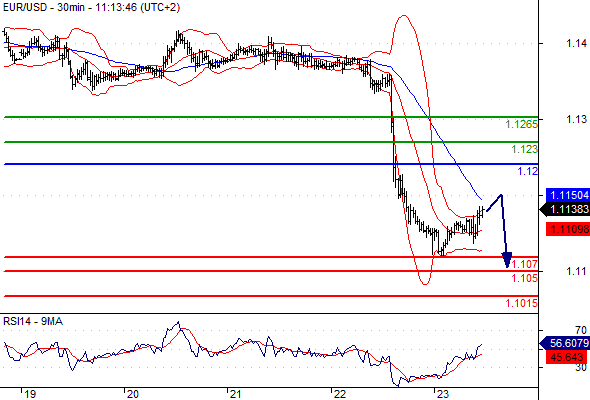
Task: Click the blue forecast arrow head
Action: 507,260
